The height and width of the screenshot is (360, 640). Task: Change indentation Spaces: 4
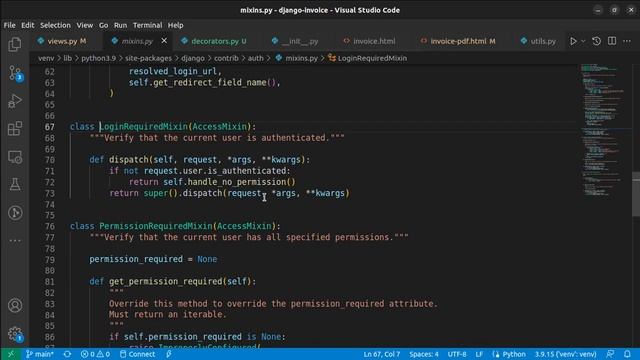click(x=424, y=354)
